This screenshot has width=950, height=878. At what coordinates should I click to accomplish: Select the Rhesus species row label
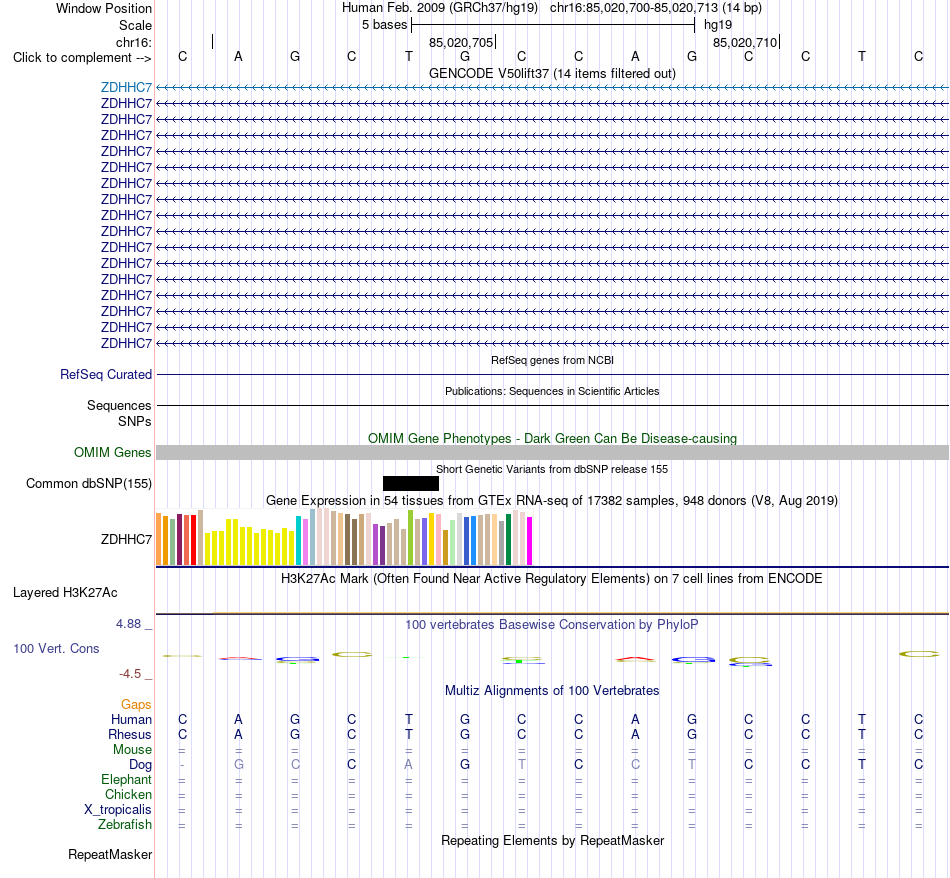(x=130, y=734)
